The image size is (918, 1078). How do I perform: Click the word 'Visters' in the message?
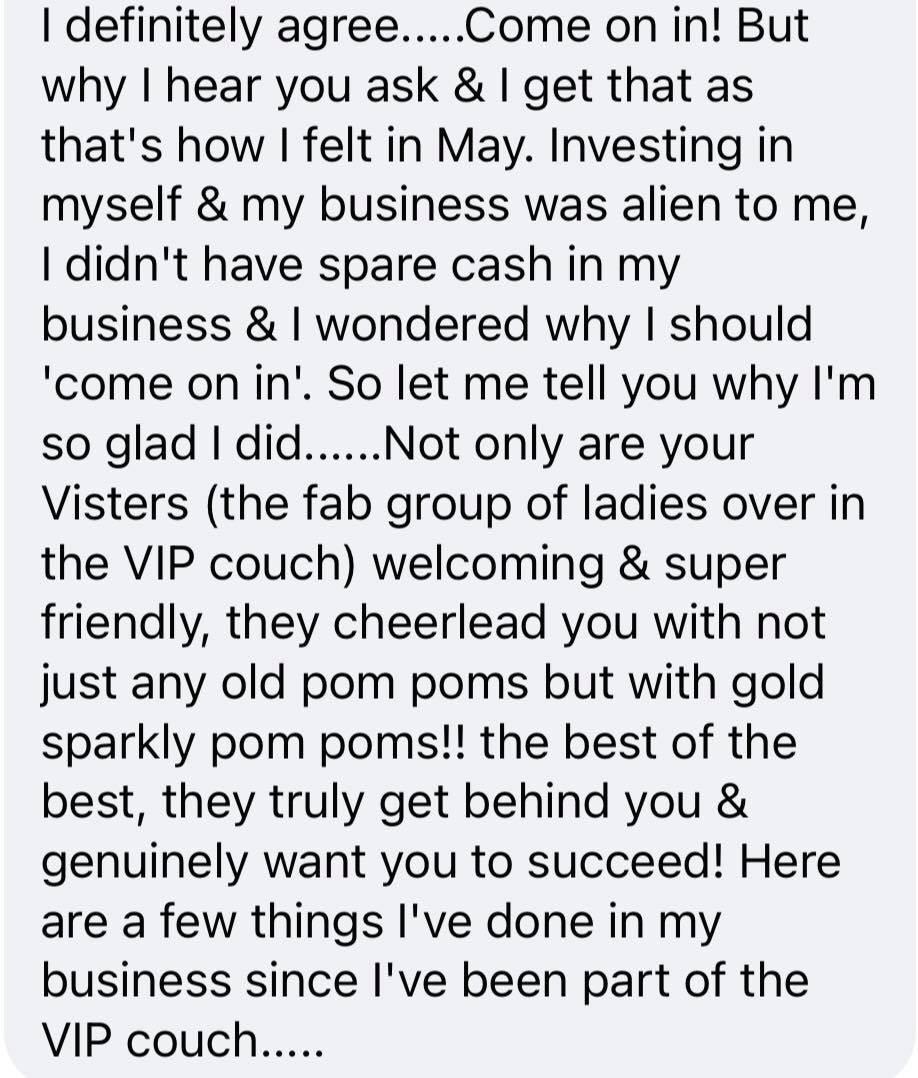point(115,503)
